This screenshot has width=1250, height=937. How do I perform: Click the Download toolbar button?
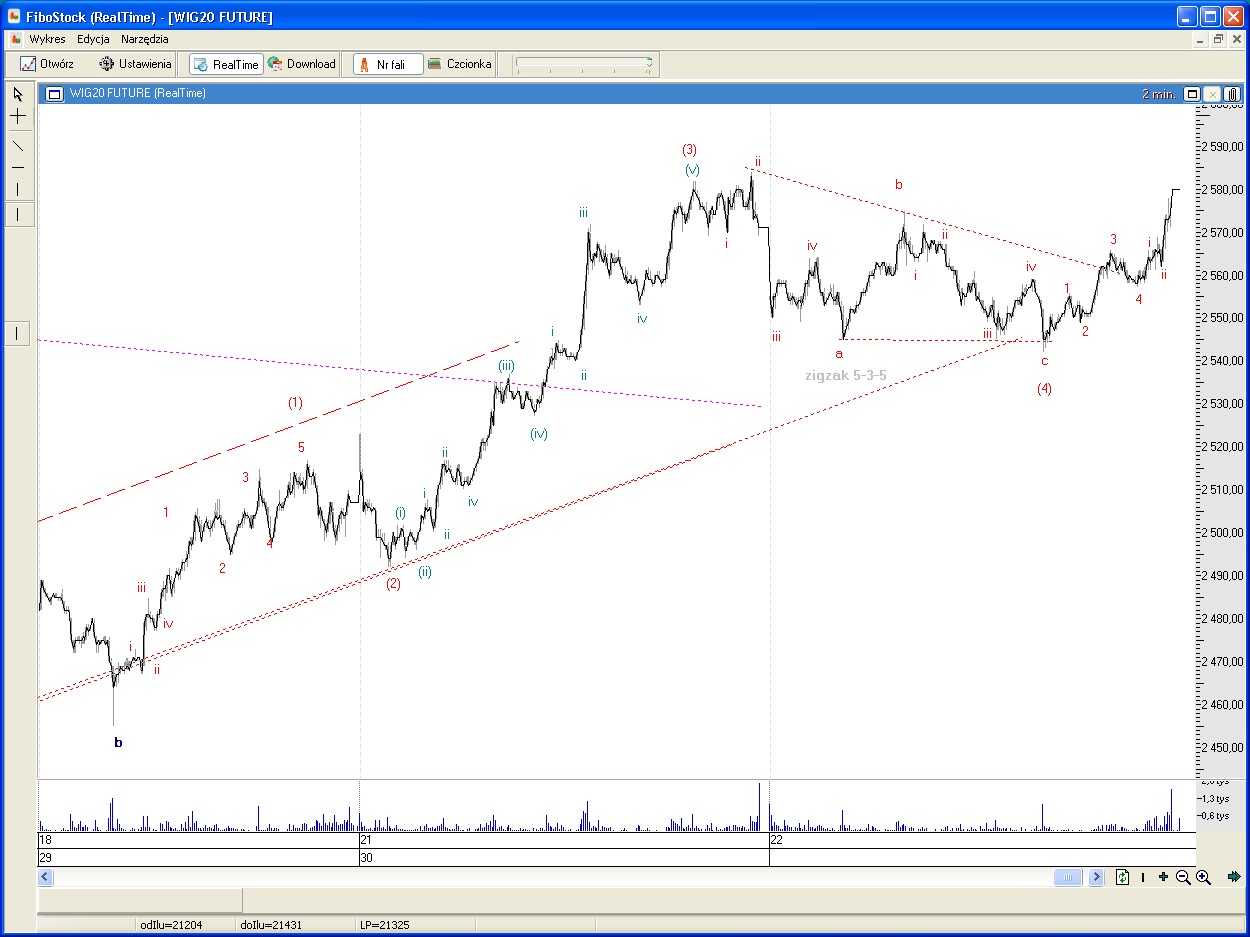tap(302, 64)
